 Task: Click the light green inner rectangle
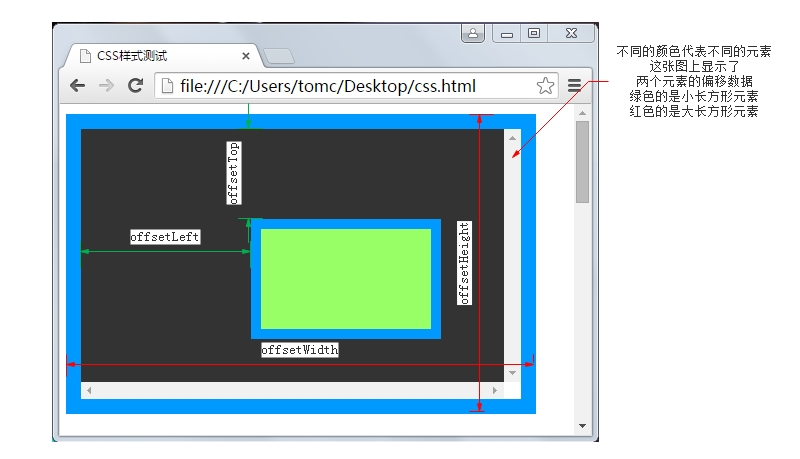coord(346,279)
